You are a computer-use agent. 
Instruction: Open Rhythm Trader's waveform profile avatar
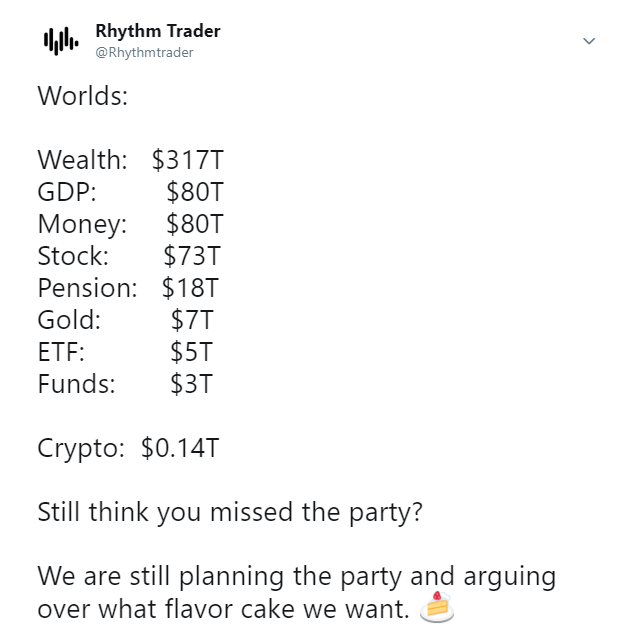[61, 41]
